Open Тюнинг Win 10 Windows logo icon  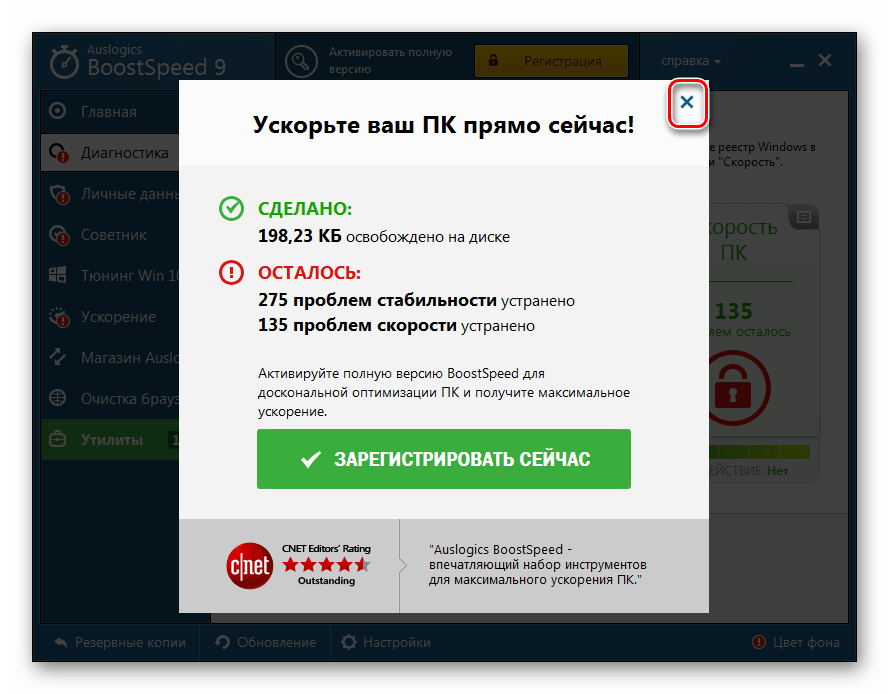click(x=58, y=276)
